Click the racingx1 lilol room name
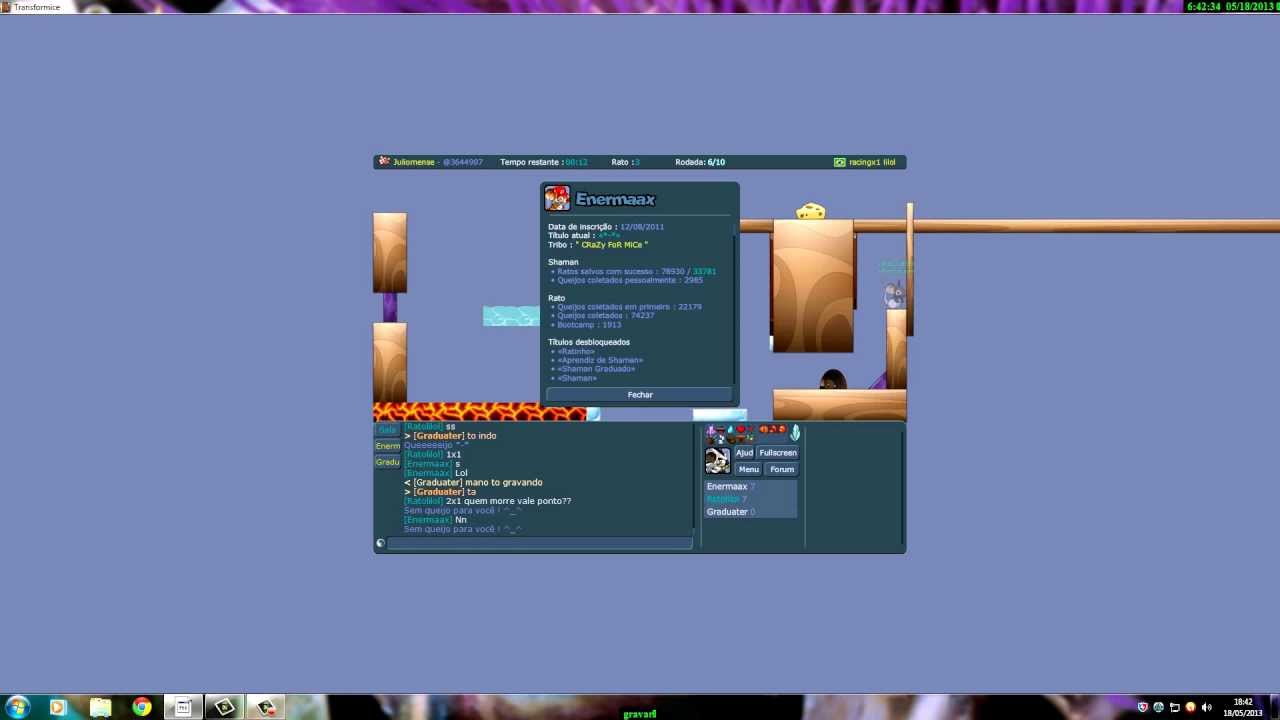Viewport: 1280px width, 720px height. pyautogui.click(x=872, y=162)
